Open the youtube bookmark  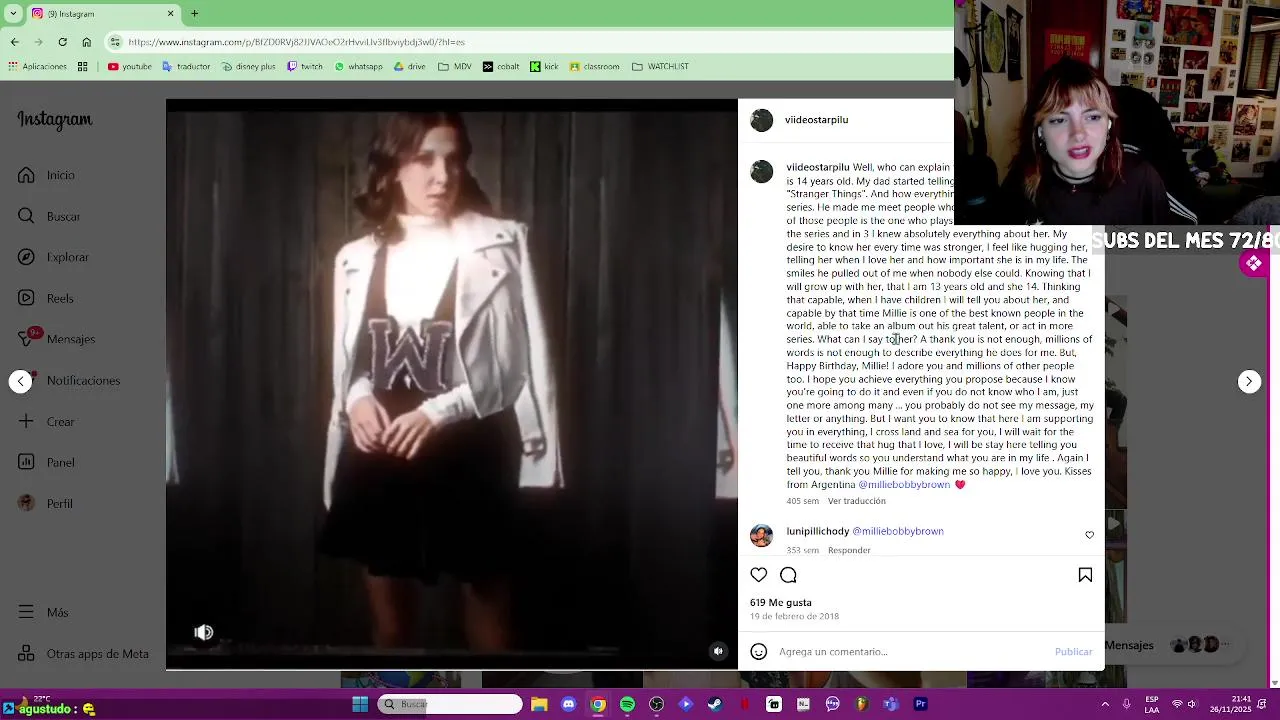tap(130, 67)
